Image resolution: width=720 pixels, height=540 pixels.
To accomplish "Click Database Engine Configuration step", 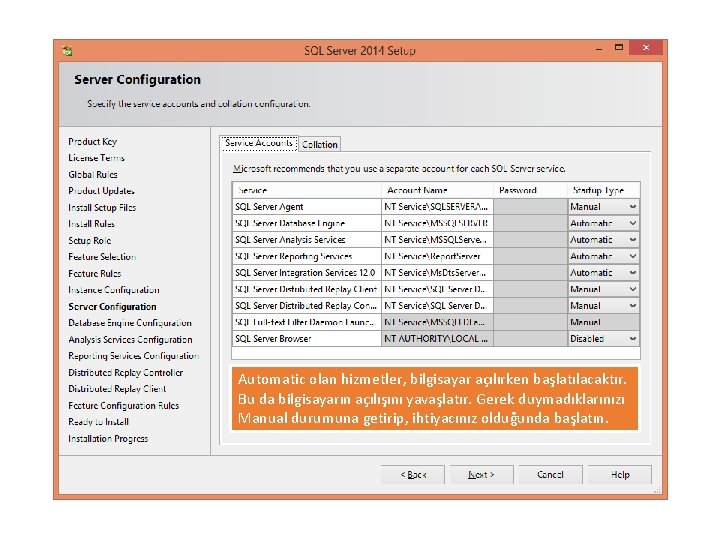I will [130, 323].
